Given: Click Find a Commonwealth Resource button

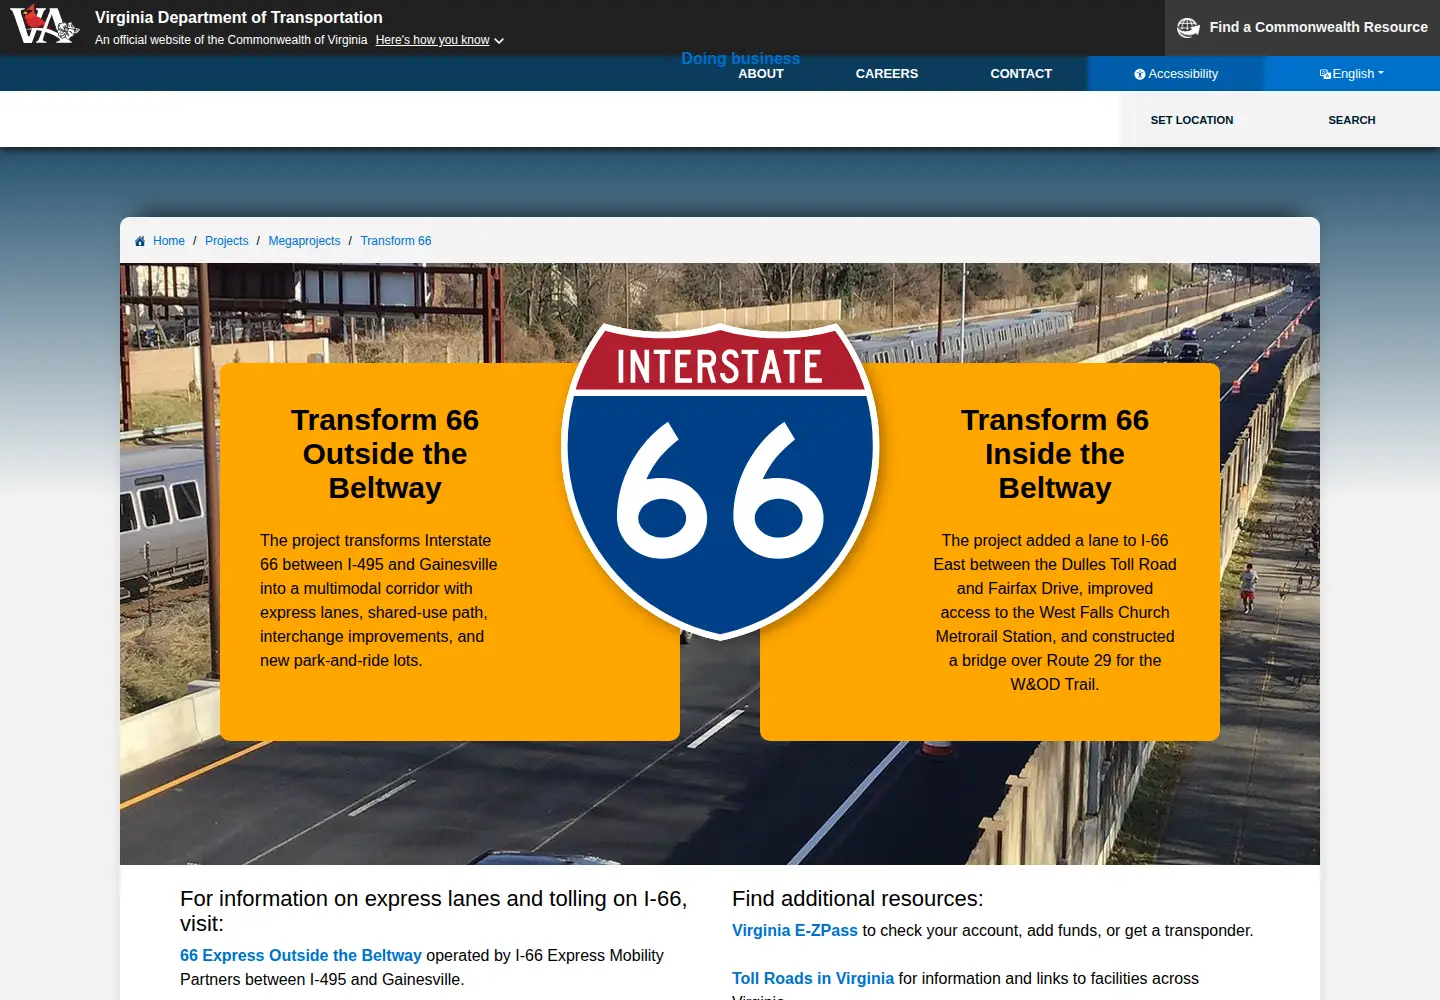Looking at the screenshot, I should point(1302,27).
